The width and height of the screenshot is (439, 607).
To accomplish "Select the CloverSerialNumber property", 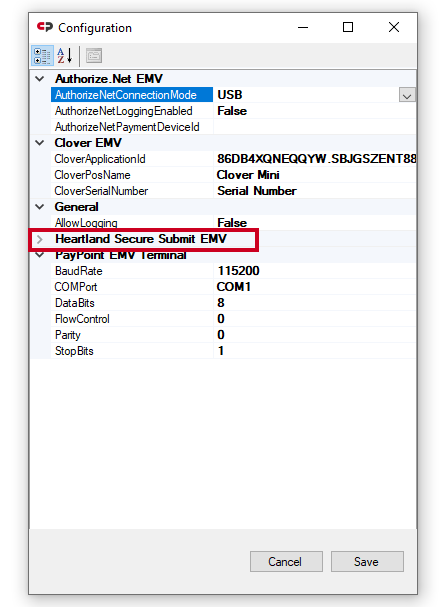I will click(x=132, y=191).
